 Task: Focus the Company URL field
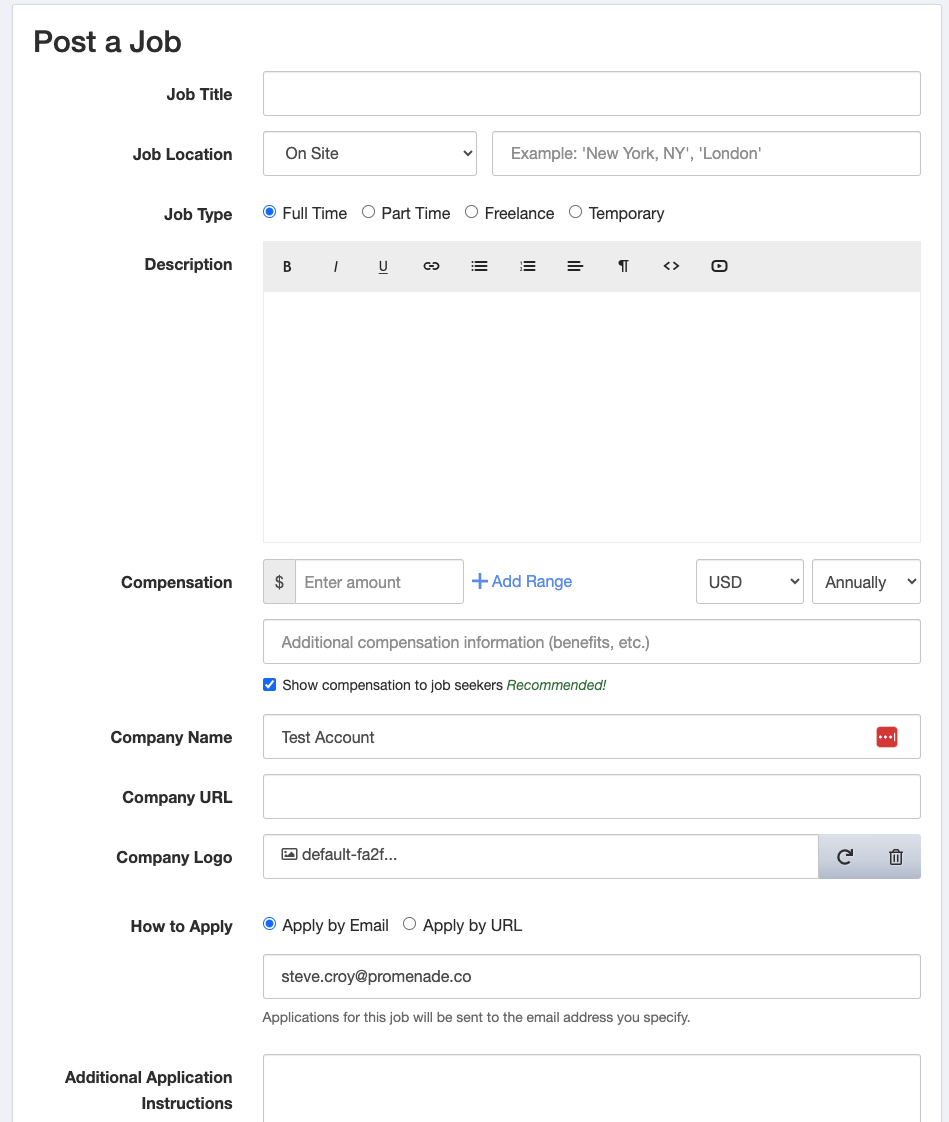pos(592,796)
